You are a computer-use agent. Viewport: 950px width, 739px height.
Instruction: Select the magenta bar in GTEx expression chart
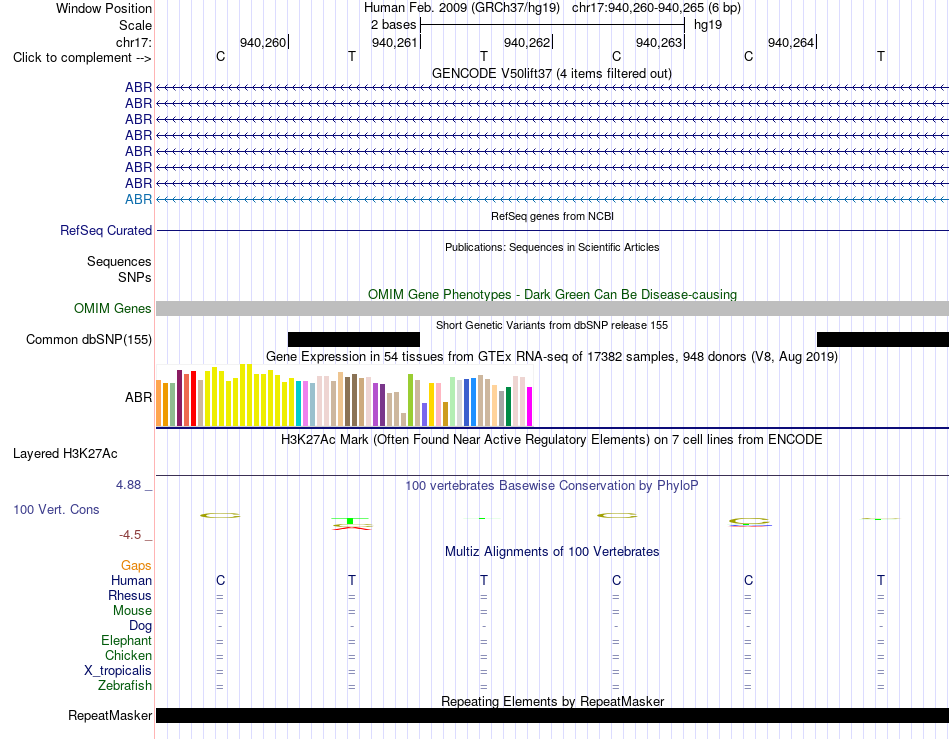530,406
